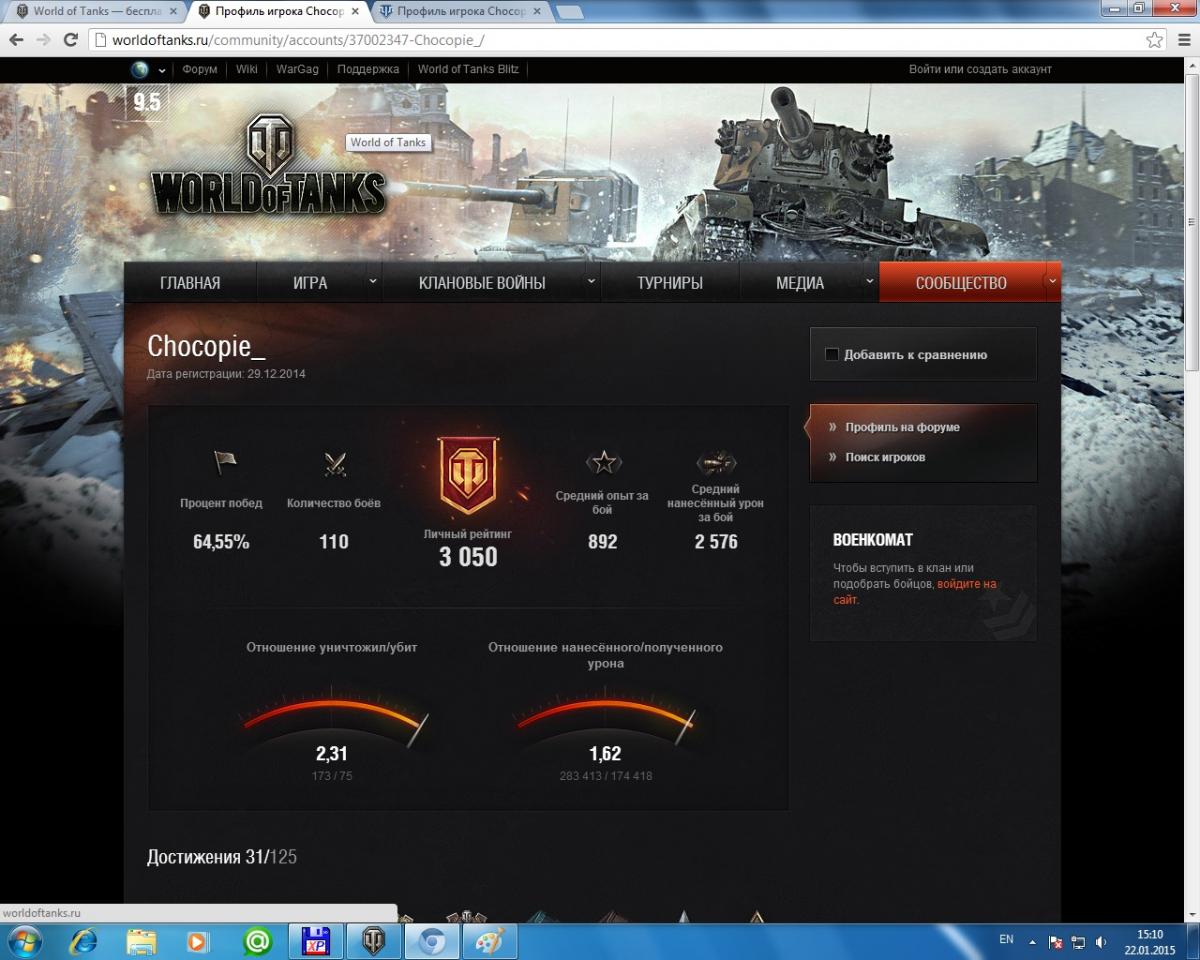Open the СООБЩЕСТВО menu item
Image resolution: width=1200 pixels, height=960 pixels.
961,283
